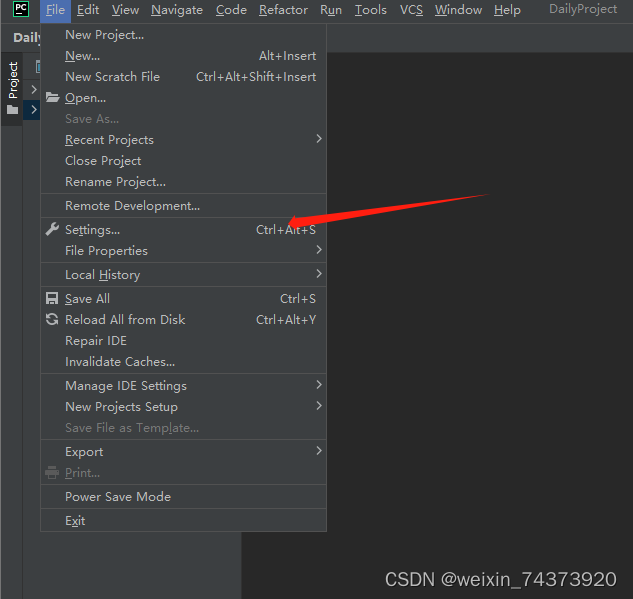The width and height of the screenshot is (633, 599).
Task: Open Remote Development...
Action: point(183,206)
